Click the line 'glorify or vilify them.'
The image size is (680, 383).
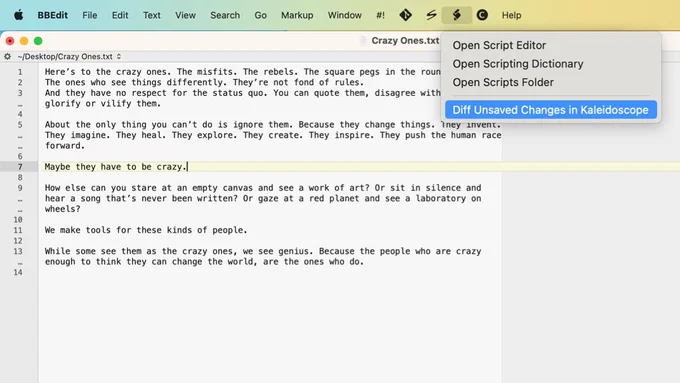pos(103,104)
